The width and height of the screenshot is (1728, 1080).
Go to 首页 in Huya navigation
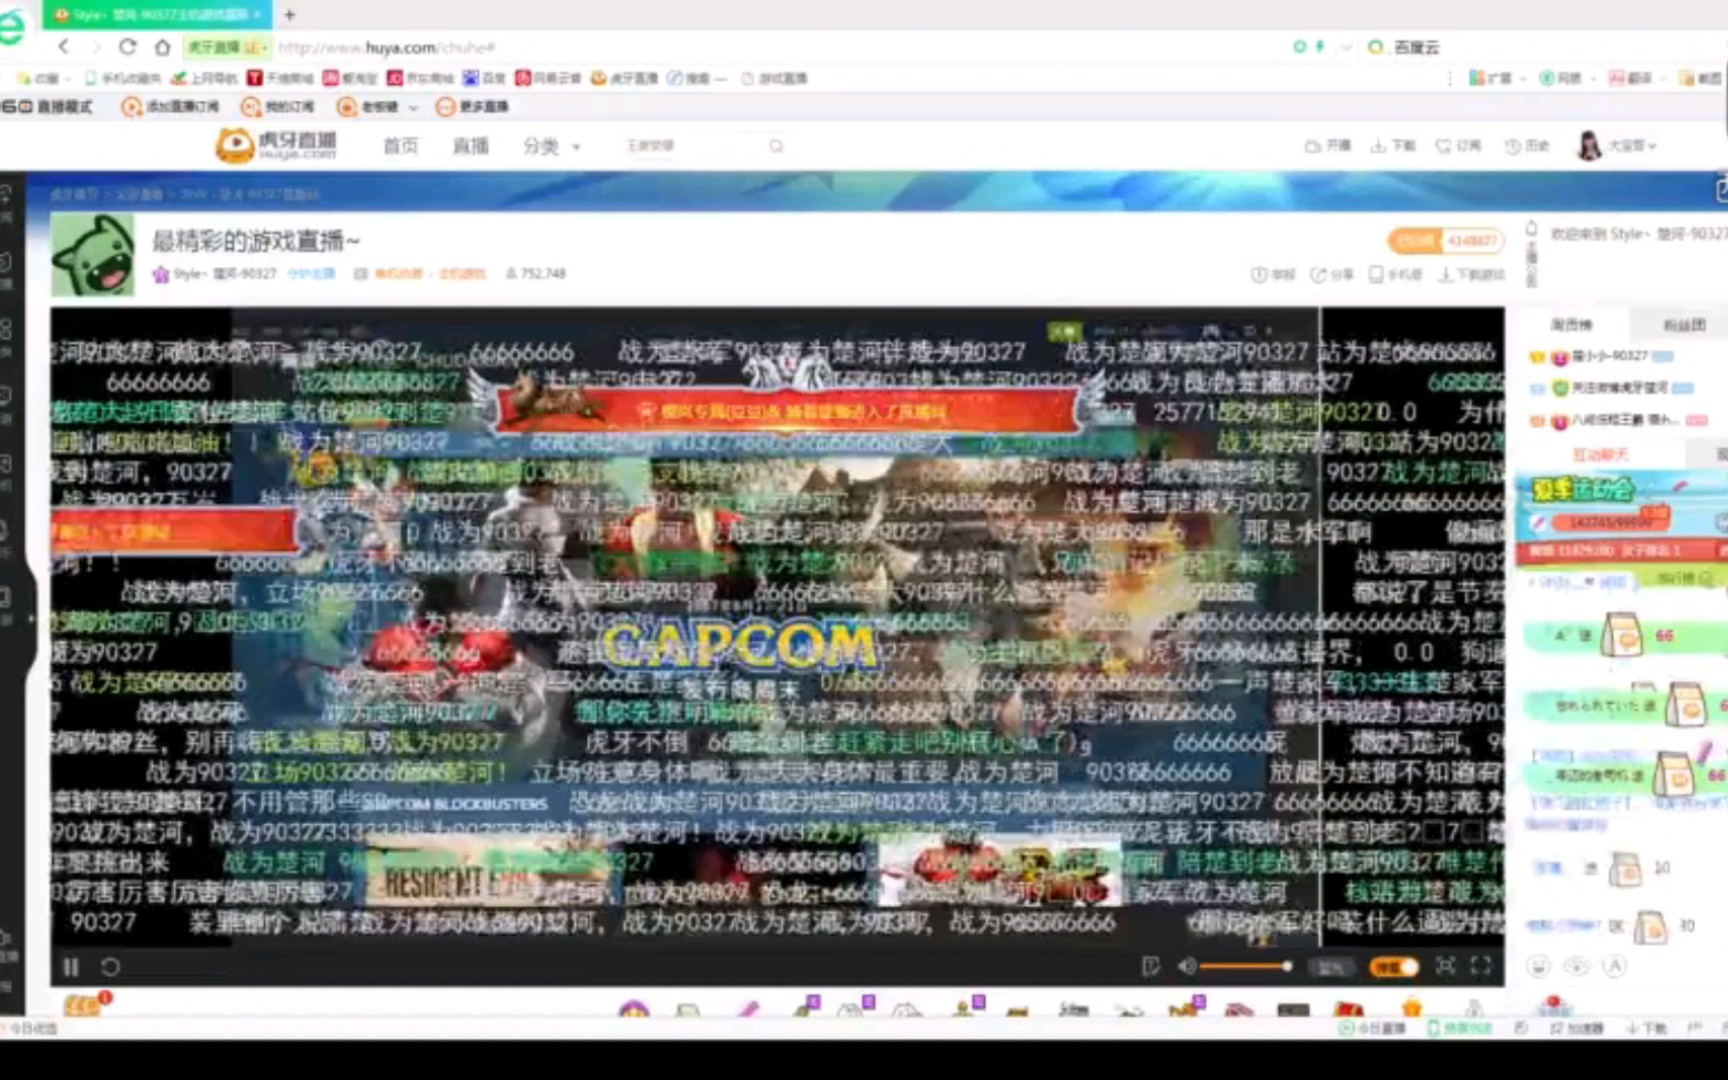click(400, 146)
